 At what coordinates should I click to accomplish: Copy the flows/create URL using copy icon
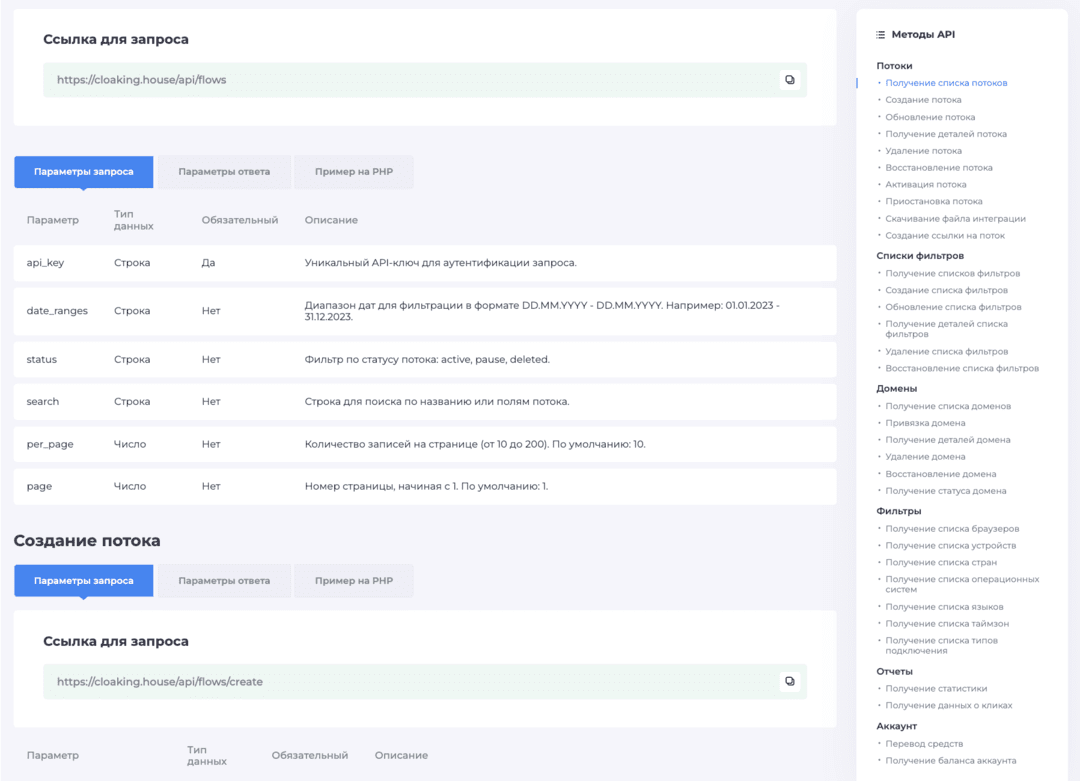tap(790, 681)
